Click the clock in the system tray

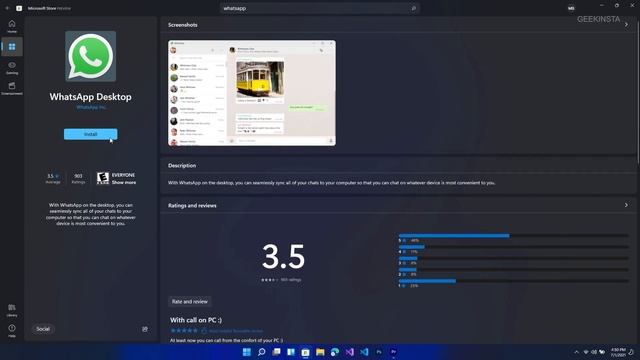(x=618, y=352)
